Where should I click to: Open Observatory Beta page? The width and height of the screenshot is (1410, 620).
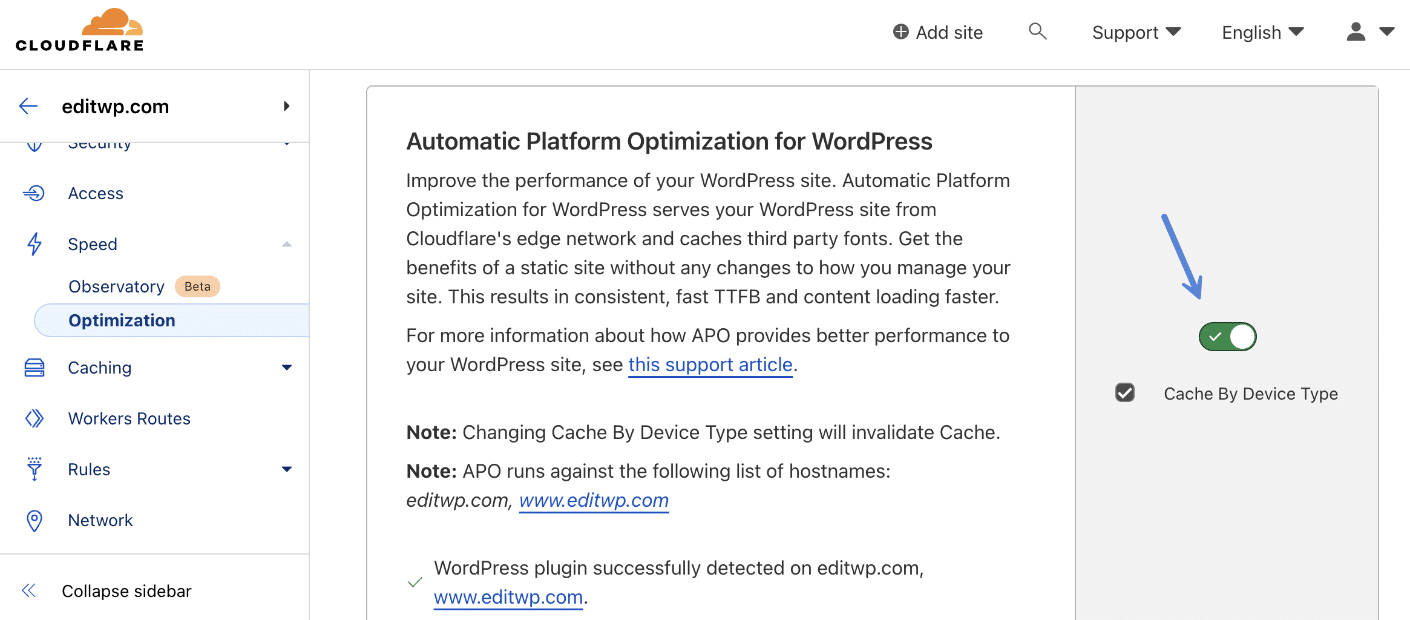click(116, 286)
